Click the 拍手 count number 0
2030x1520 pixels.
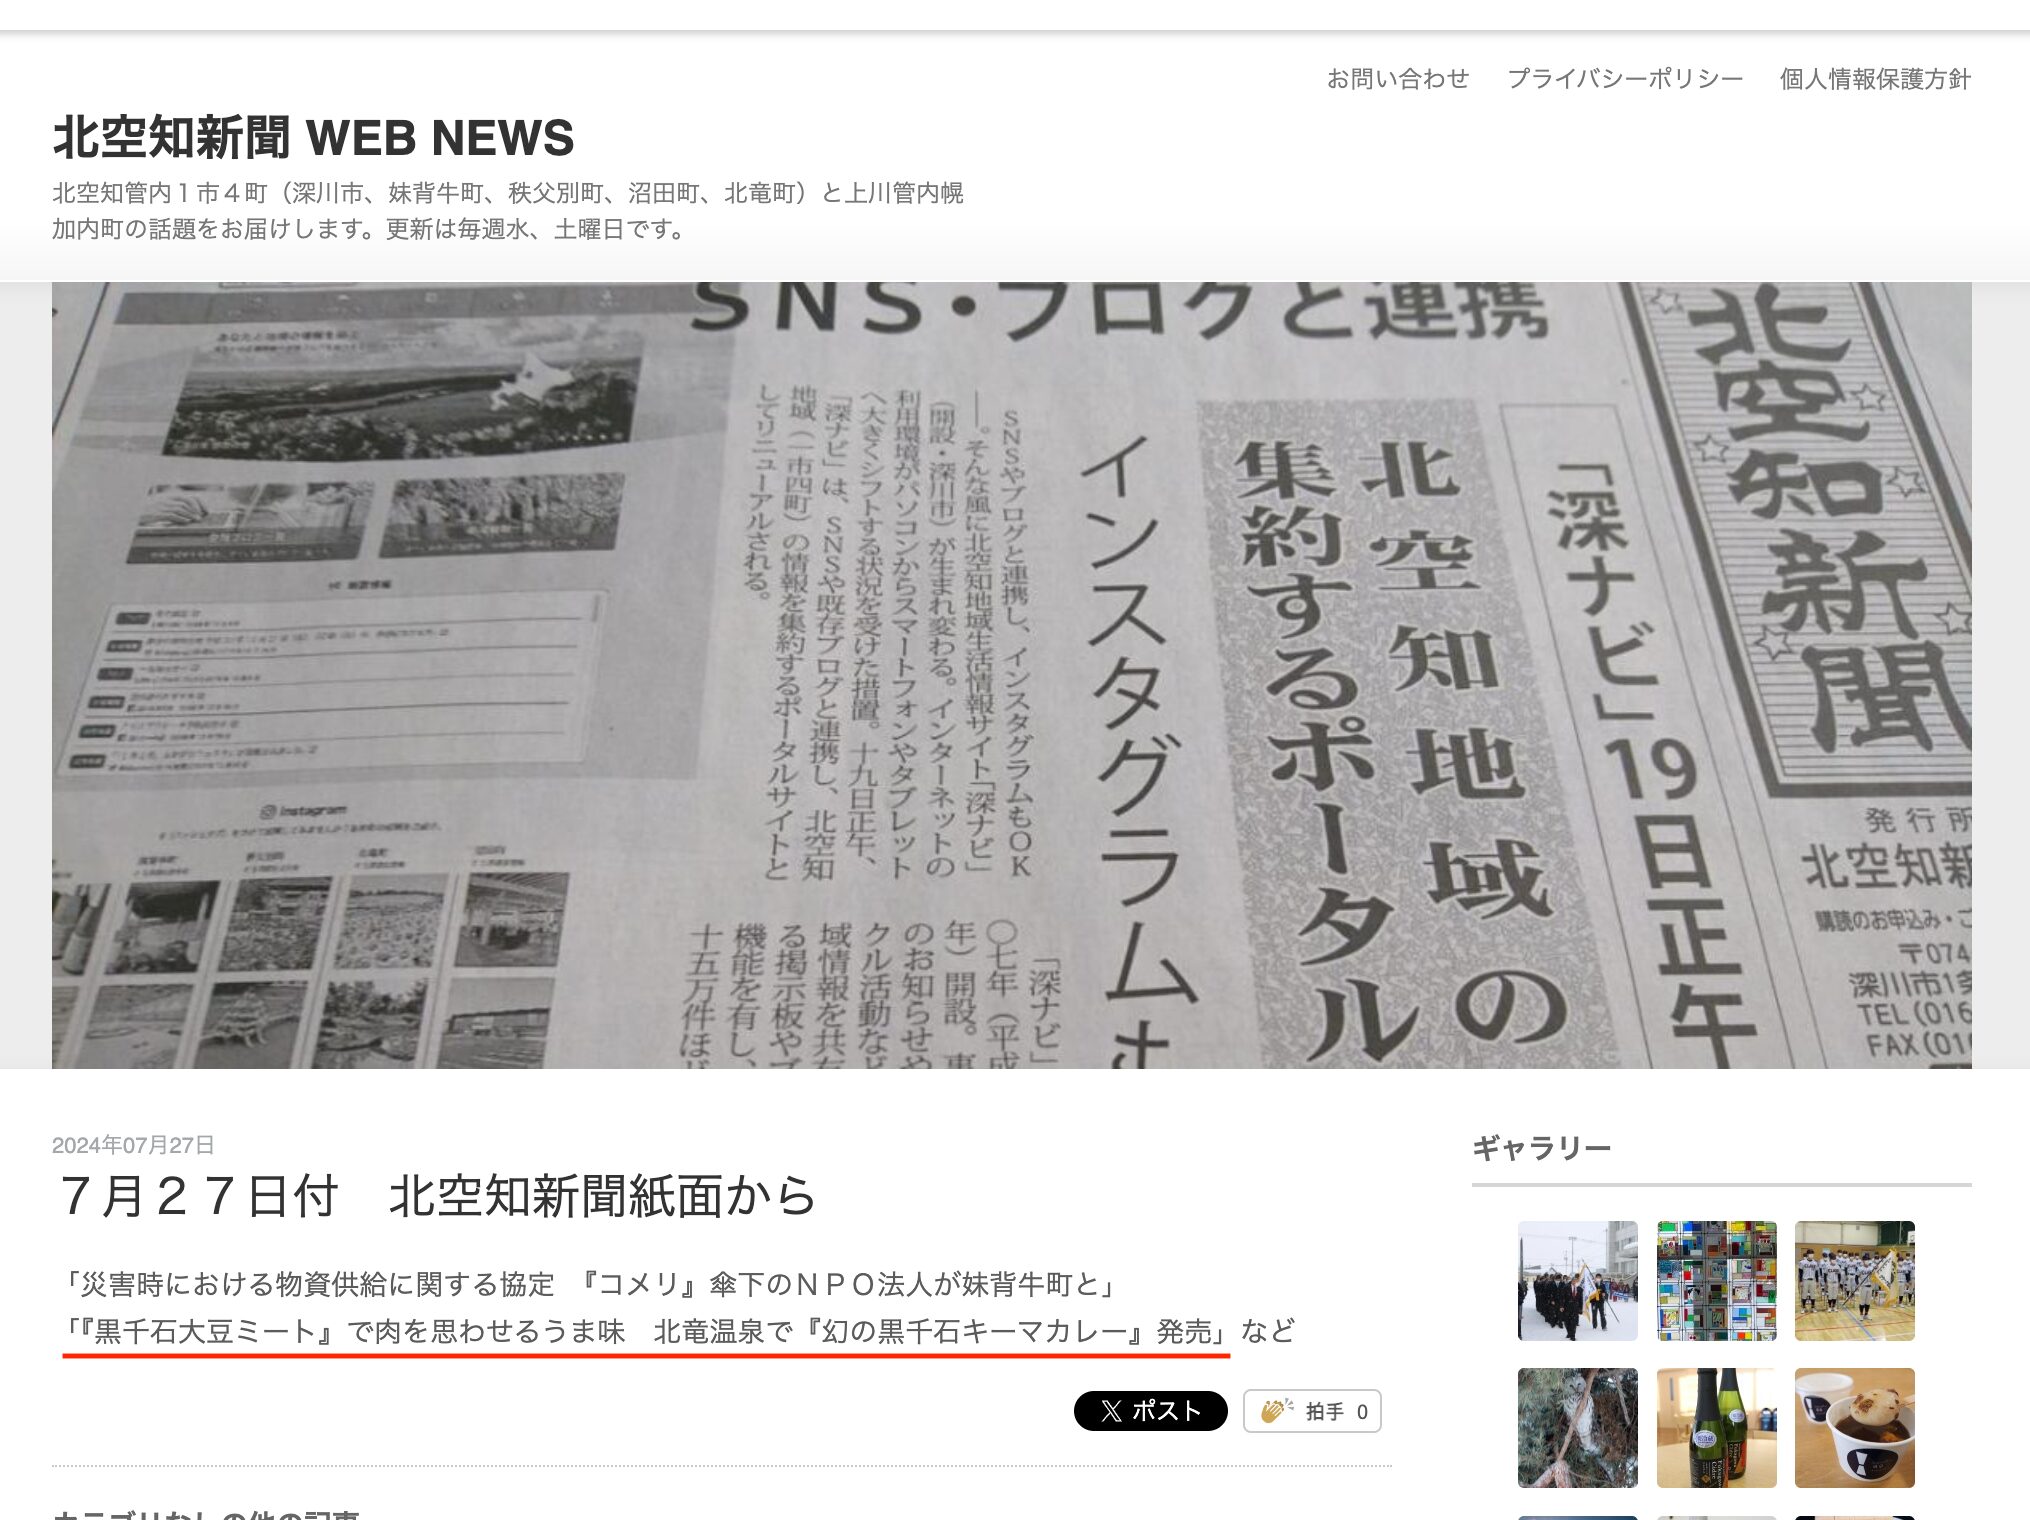pos(1361,1412)
